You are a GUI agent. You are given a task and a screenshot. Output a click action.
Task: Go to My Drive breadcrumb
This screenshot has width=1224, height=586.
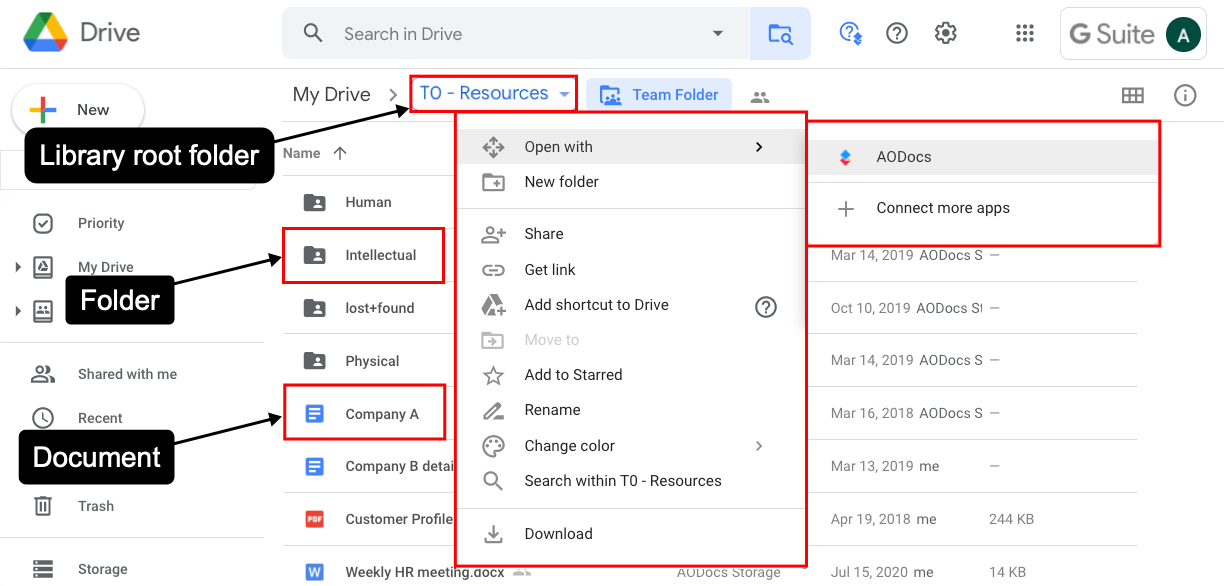pos(332,94)
